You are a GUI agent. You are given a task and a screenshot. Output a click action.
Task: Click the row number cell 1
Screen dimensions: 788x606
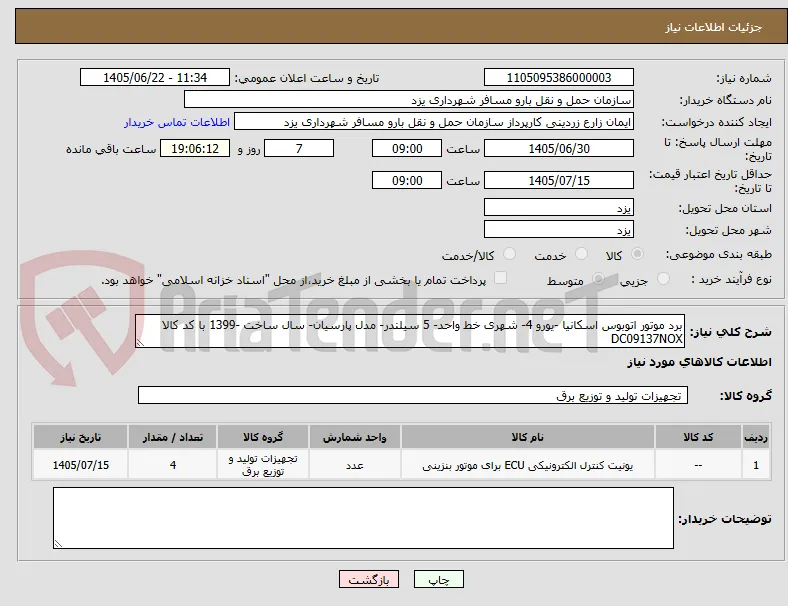coord(756,465)
